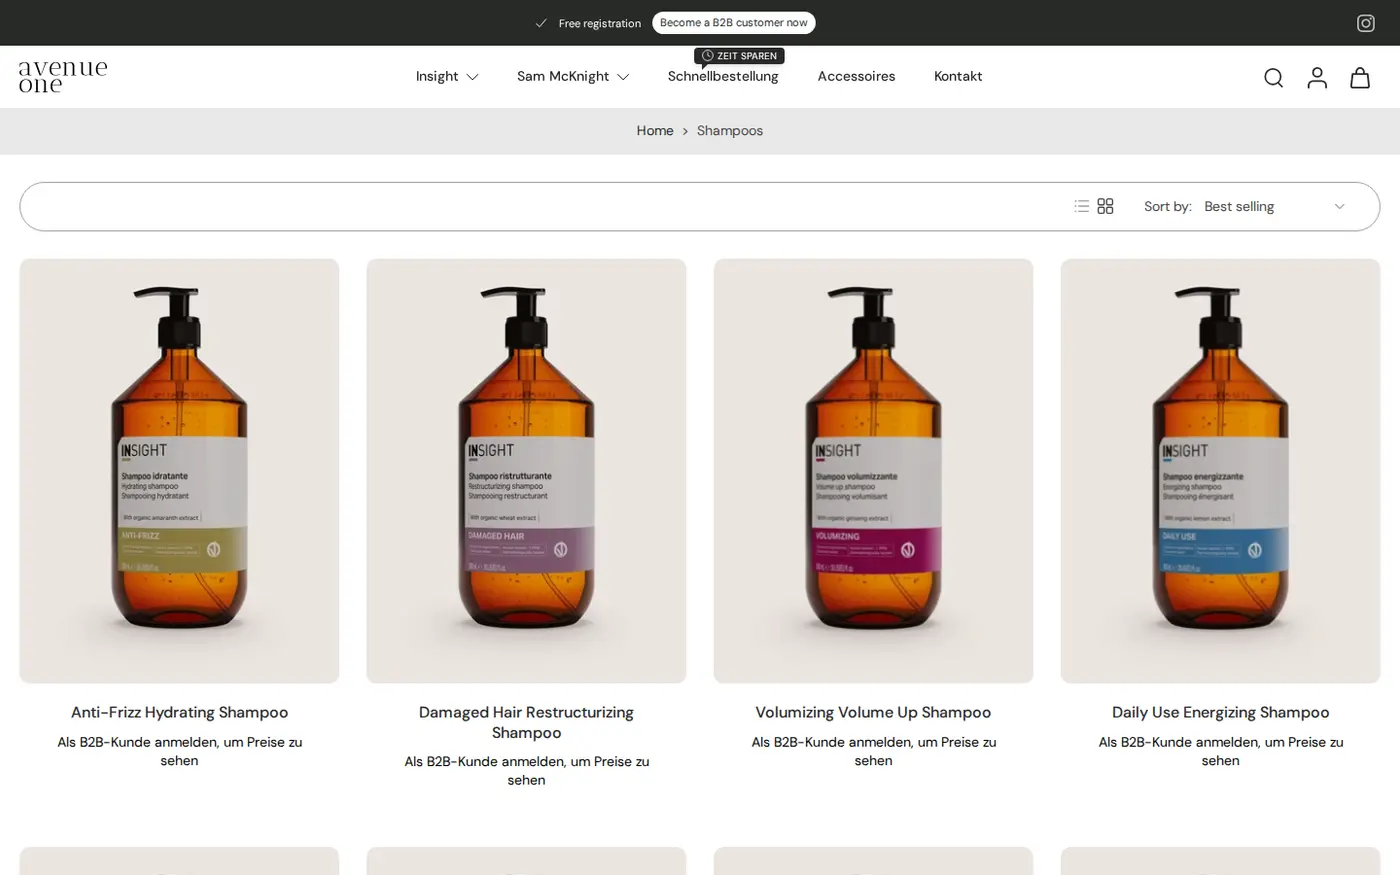This screenshot has width=1400, height=875.
Task: Switch to grid view layout
Action: (1105, 206)
